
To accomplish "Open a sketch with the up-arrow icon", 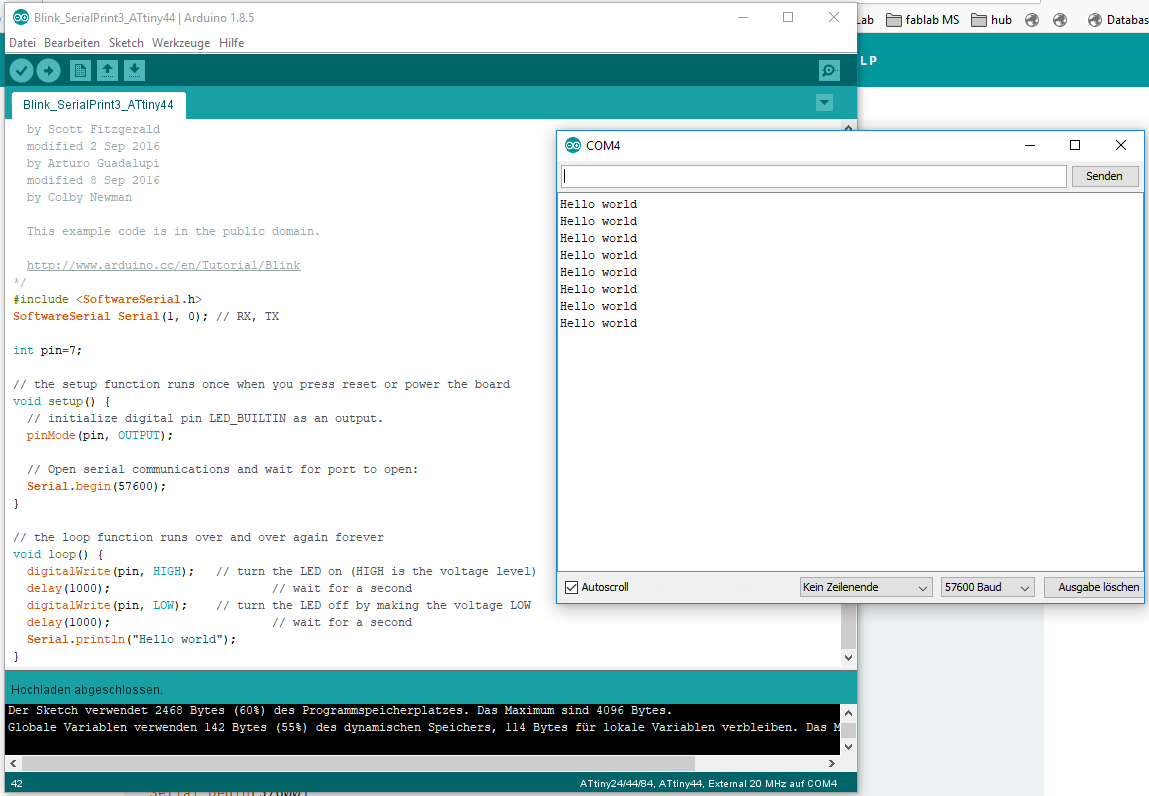I will tap(107, 70).
